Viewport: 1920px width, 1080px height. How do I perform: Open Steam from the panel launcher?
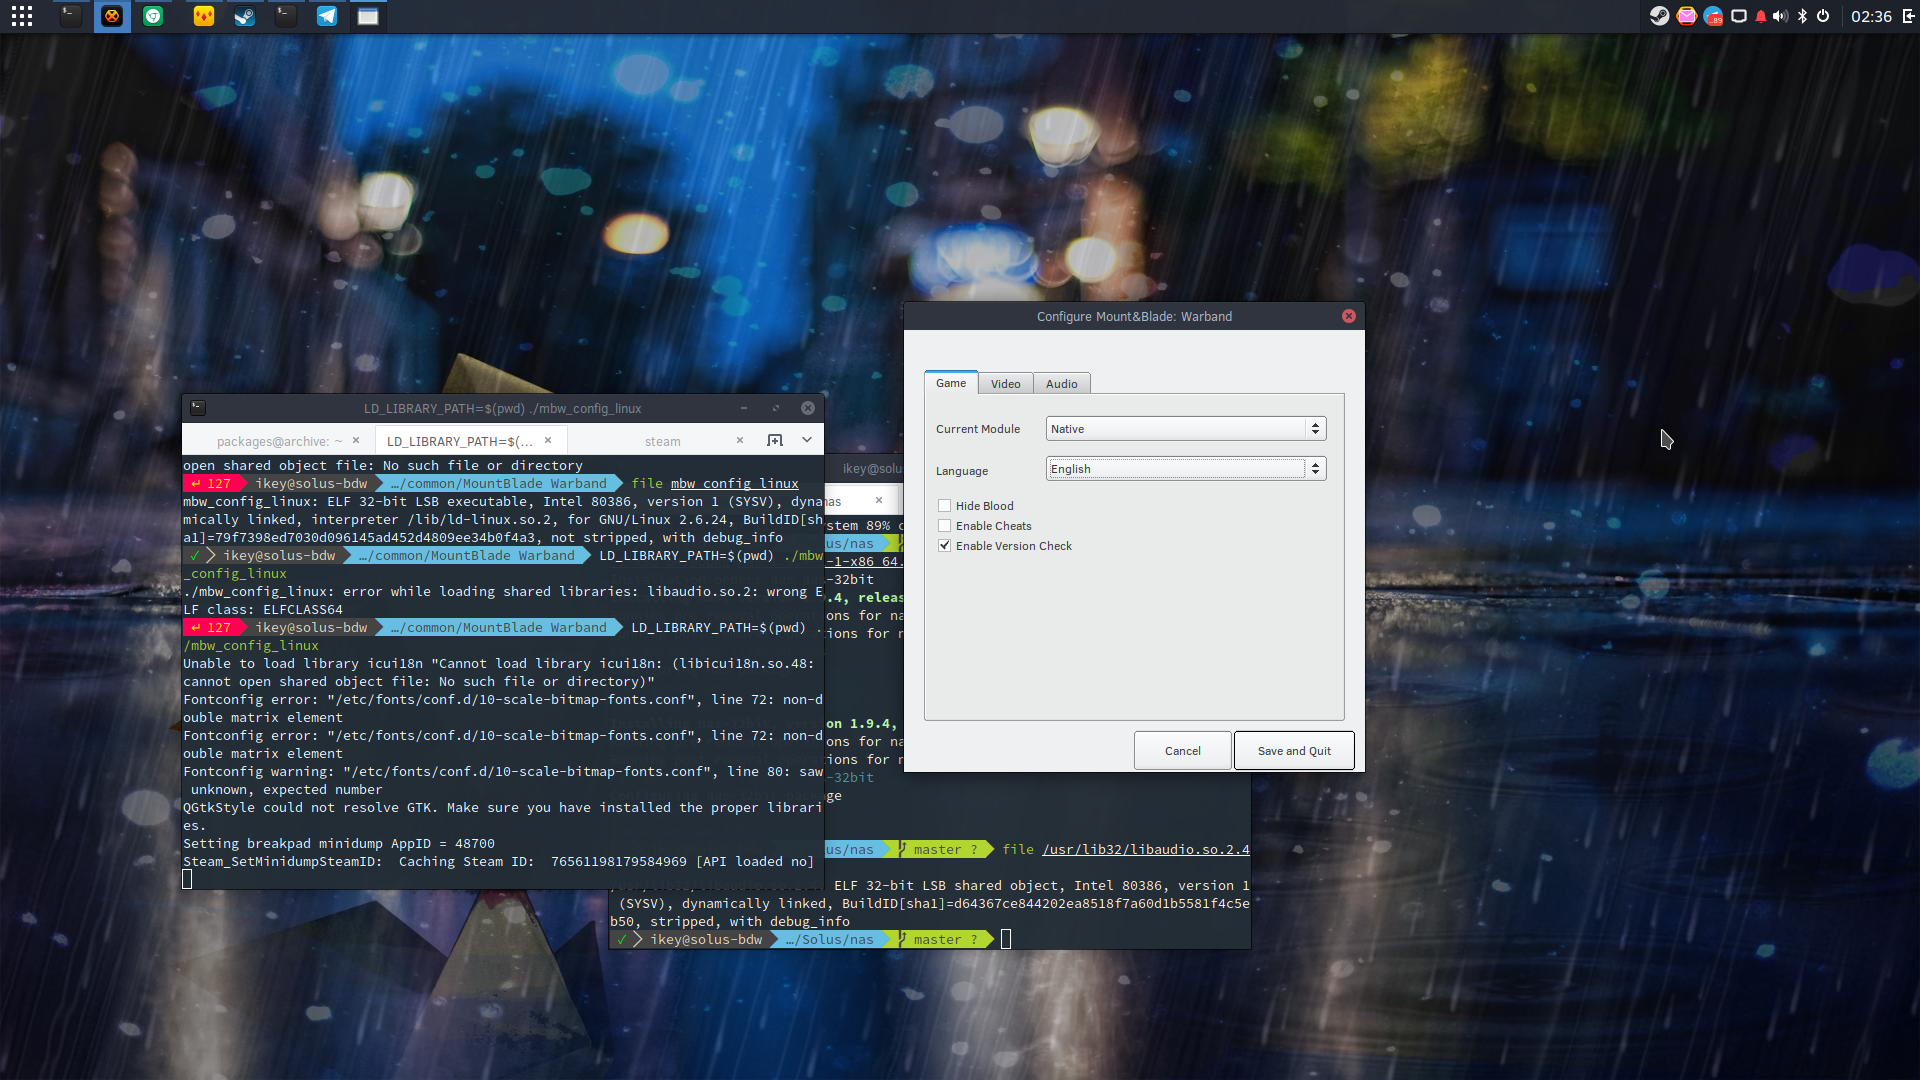tap(245, 16)
